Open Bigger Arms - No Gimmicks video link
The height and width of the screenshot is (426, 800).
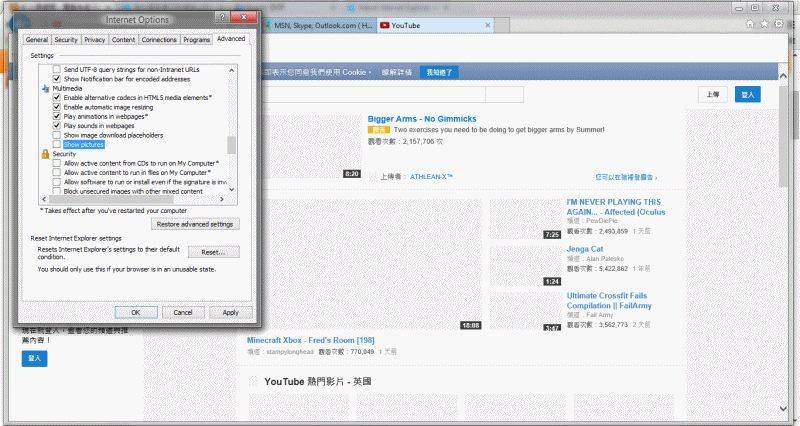422,119
